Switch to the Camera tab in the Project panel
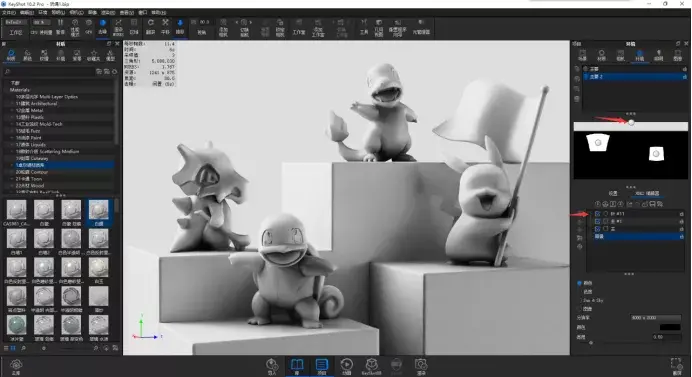This screenshot has width=692, height=377. pos(621,55)
